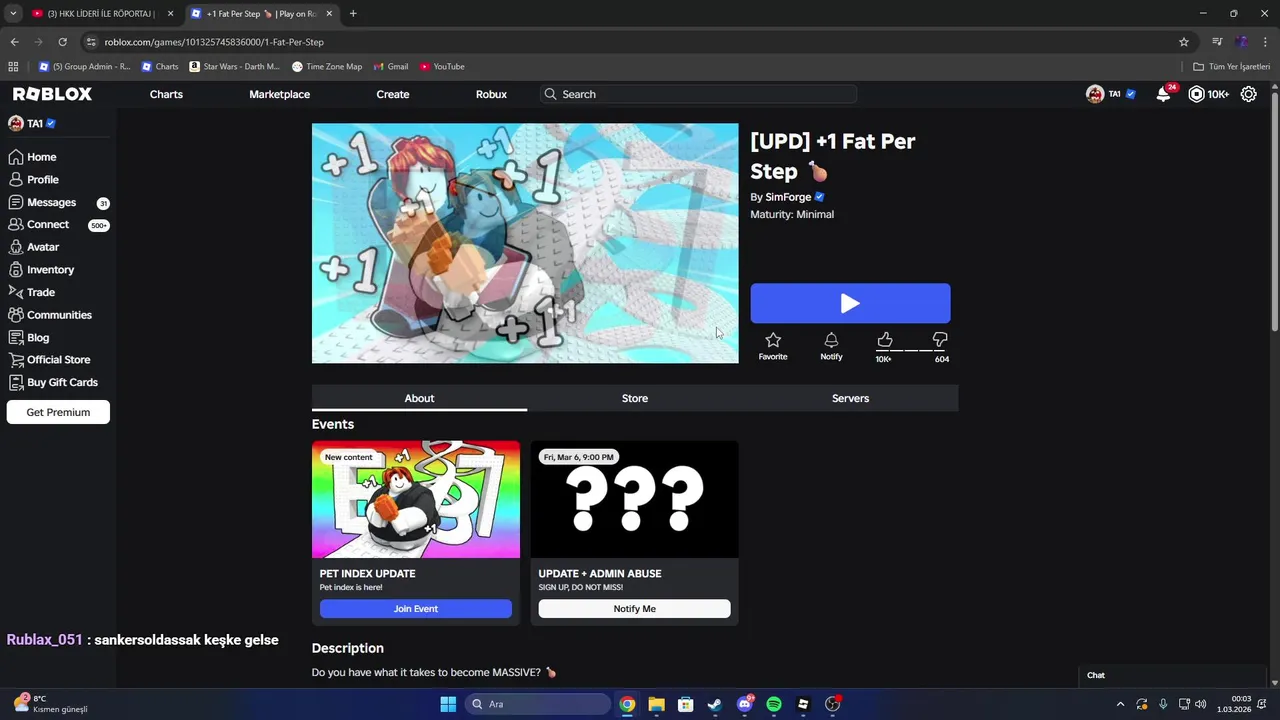Open Robux in the top navigation
The image size is (1280, 720).
pos(491,94)
